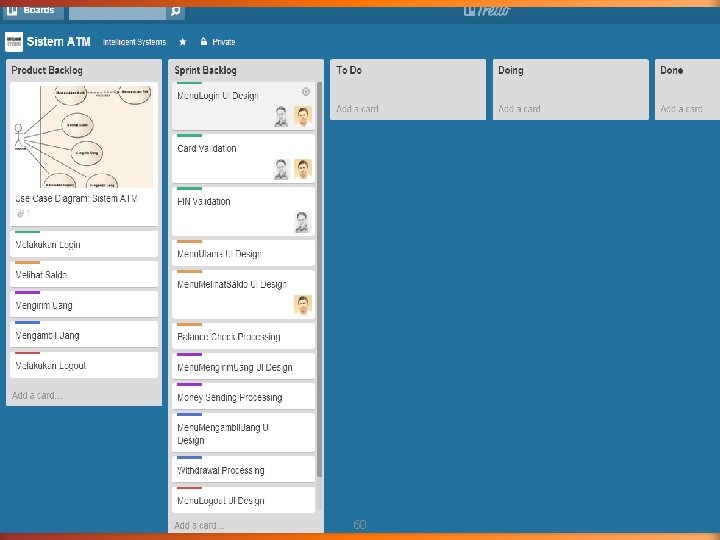Open the Money Sending Processing card

click(243, 396)
